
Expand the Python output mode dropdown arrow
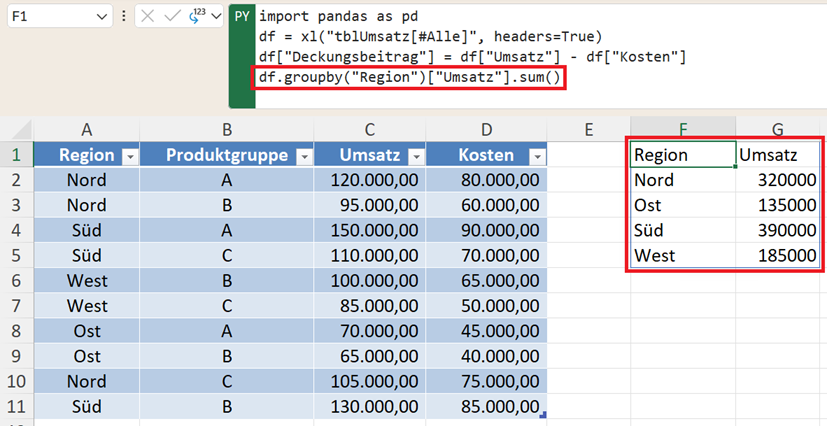(214, 17)
